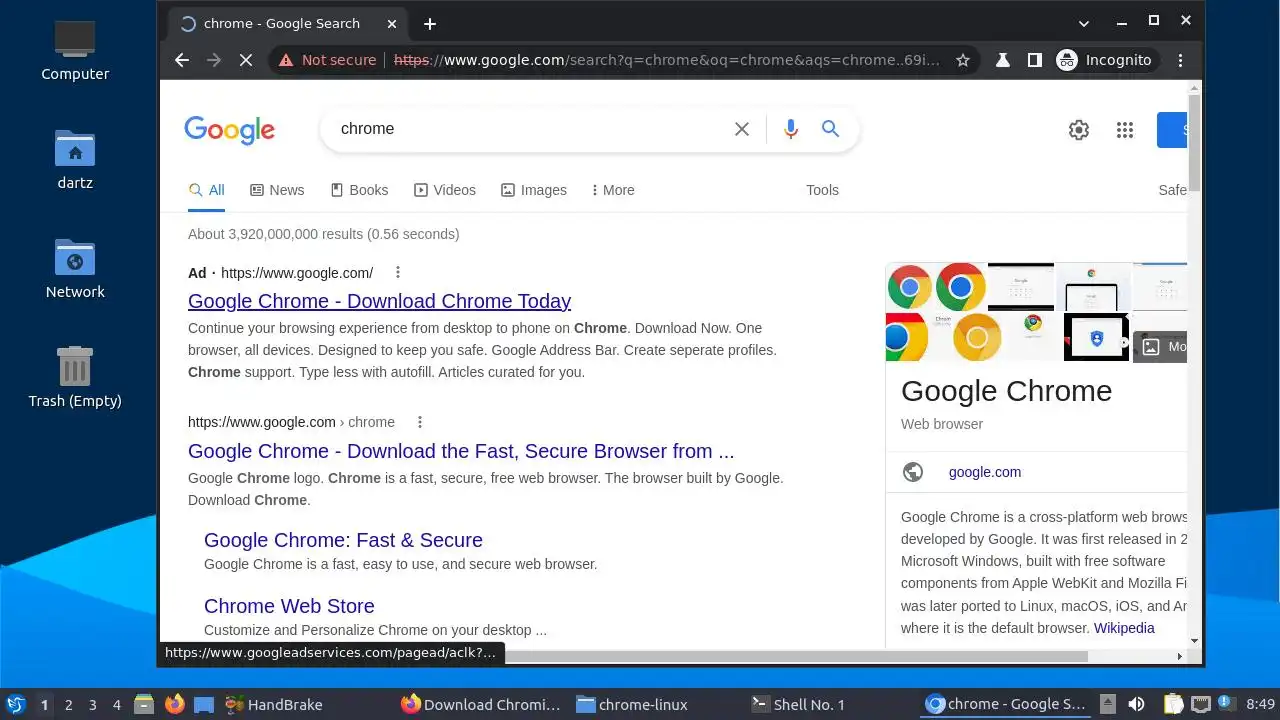Switch to workspace 4 in the pager
1280x720 pixels.
click(117, 705)
